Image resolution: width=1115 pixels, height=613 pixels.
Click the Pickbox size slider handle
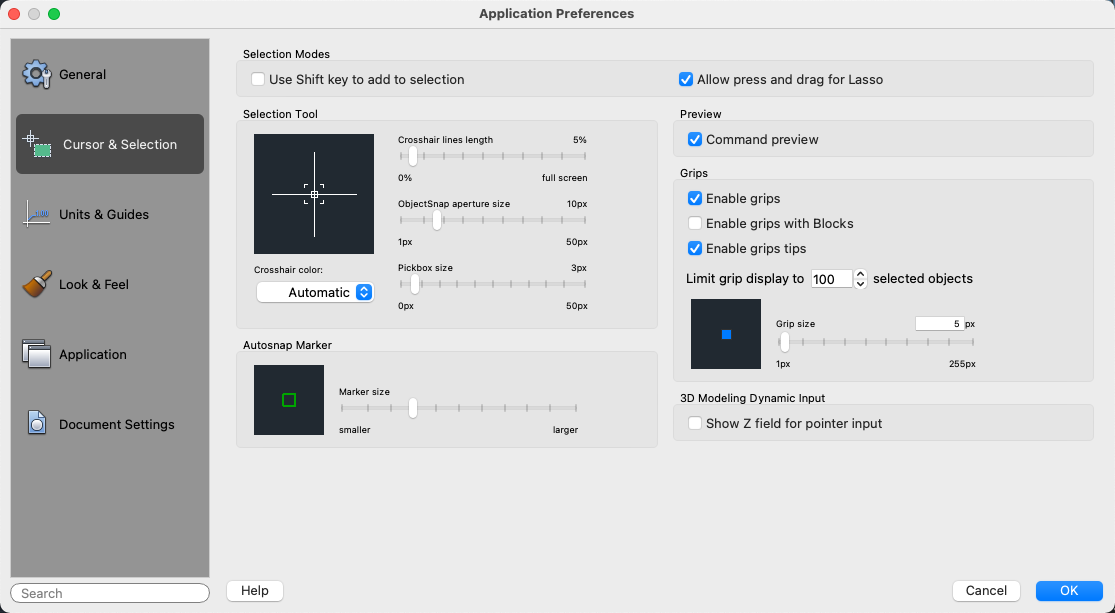click(415, 284)
